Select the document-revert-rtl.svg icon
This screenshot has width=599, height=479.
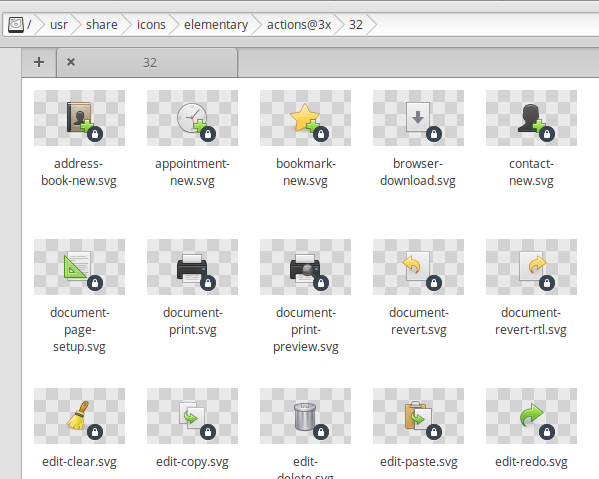pyautogui.click(x=531, y=267)
